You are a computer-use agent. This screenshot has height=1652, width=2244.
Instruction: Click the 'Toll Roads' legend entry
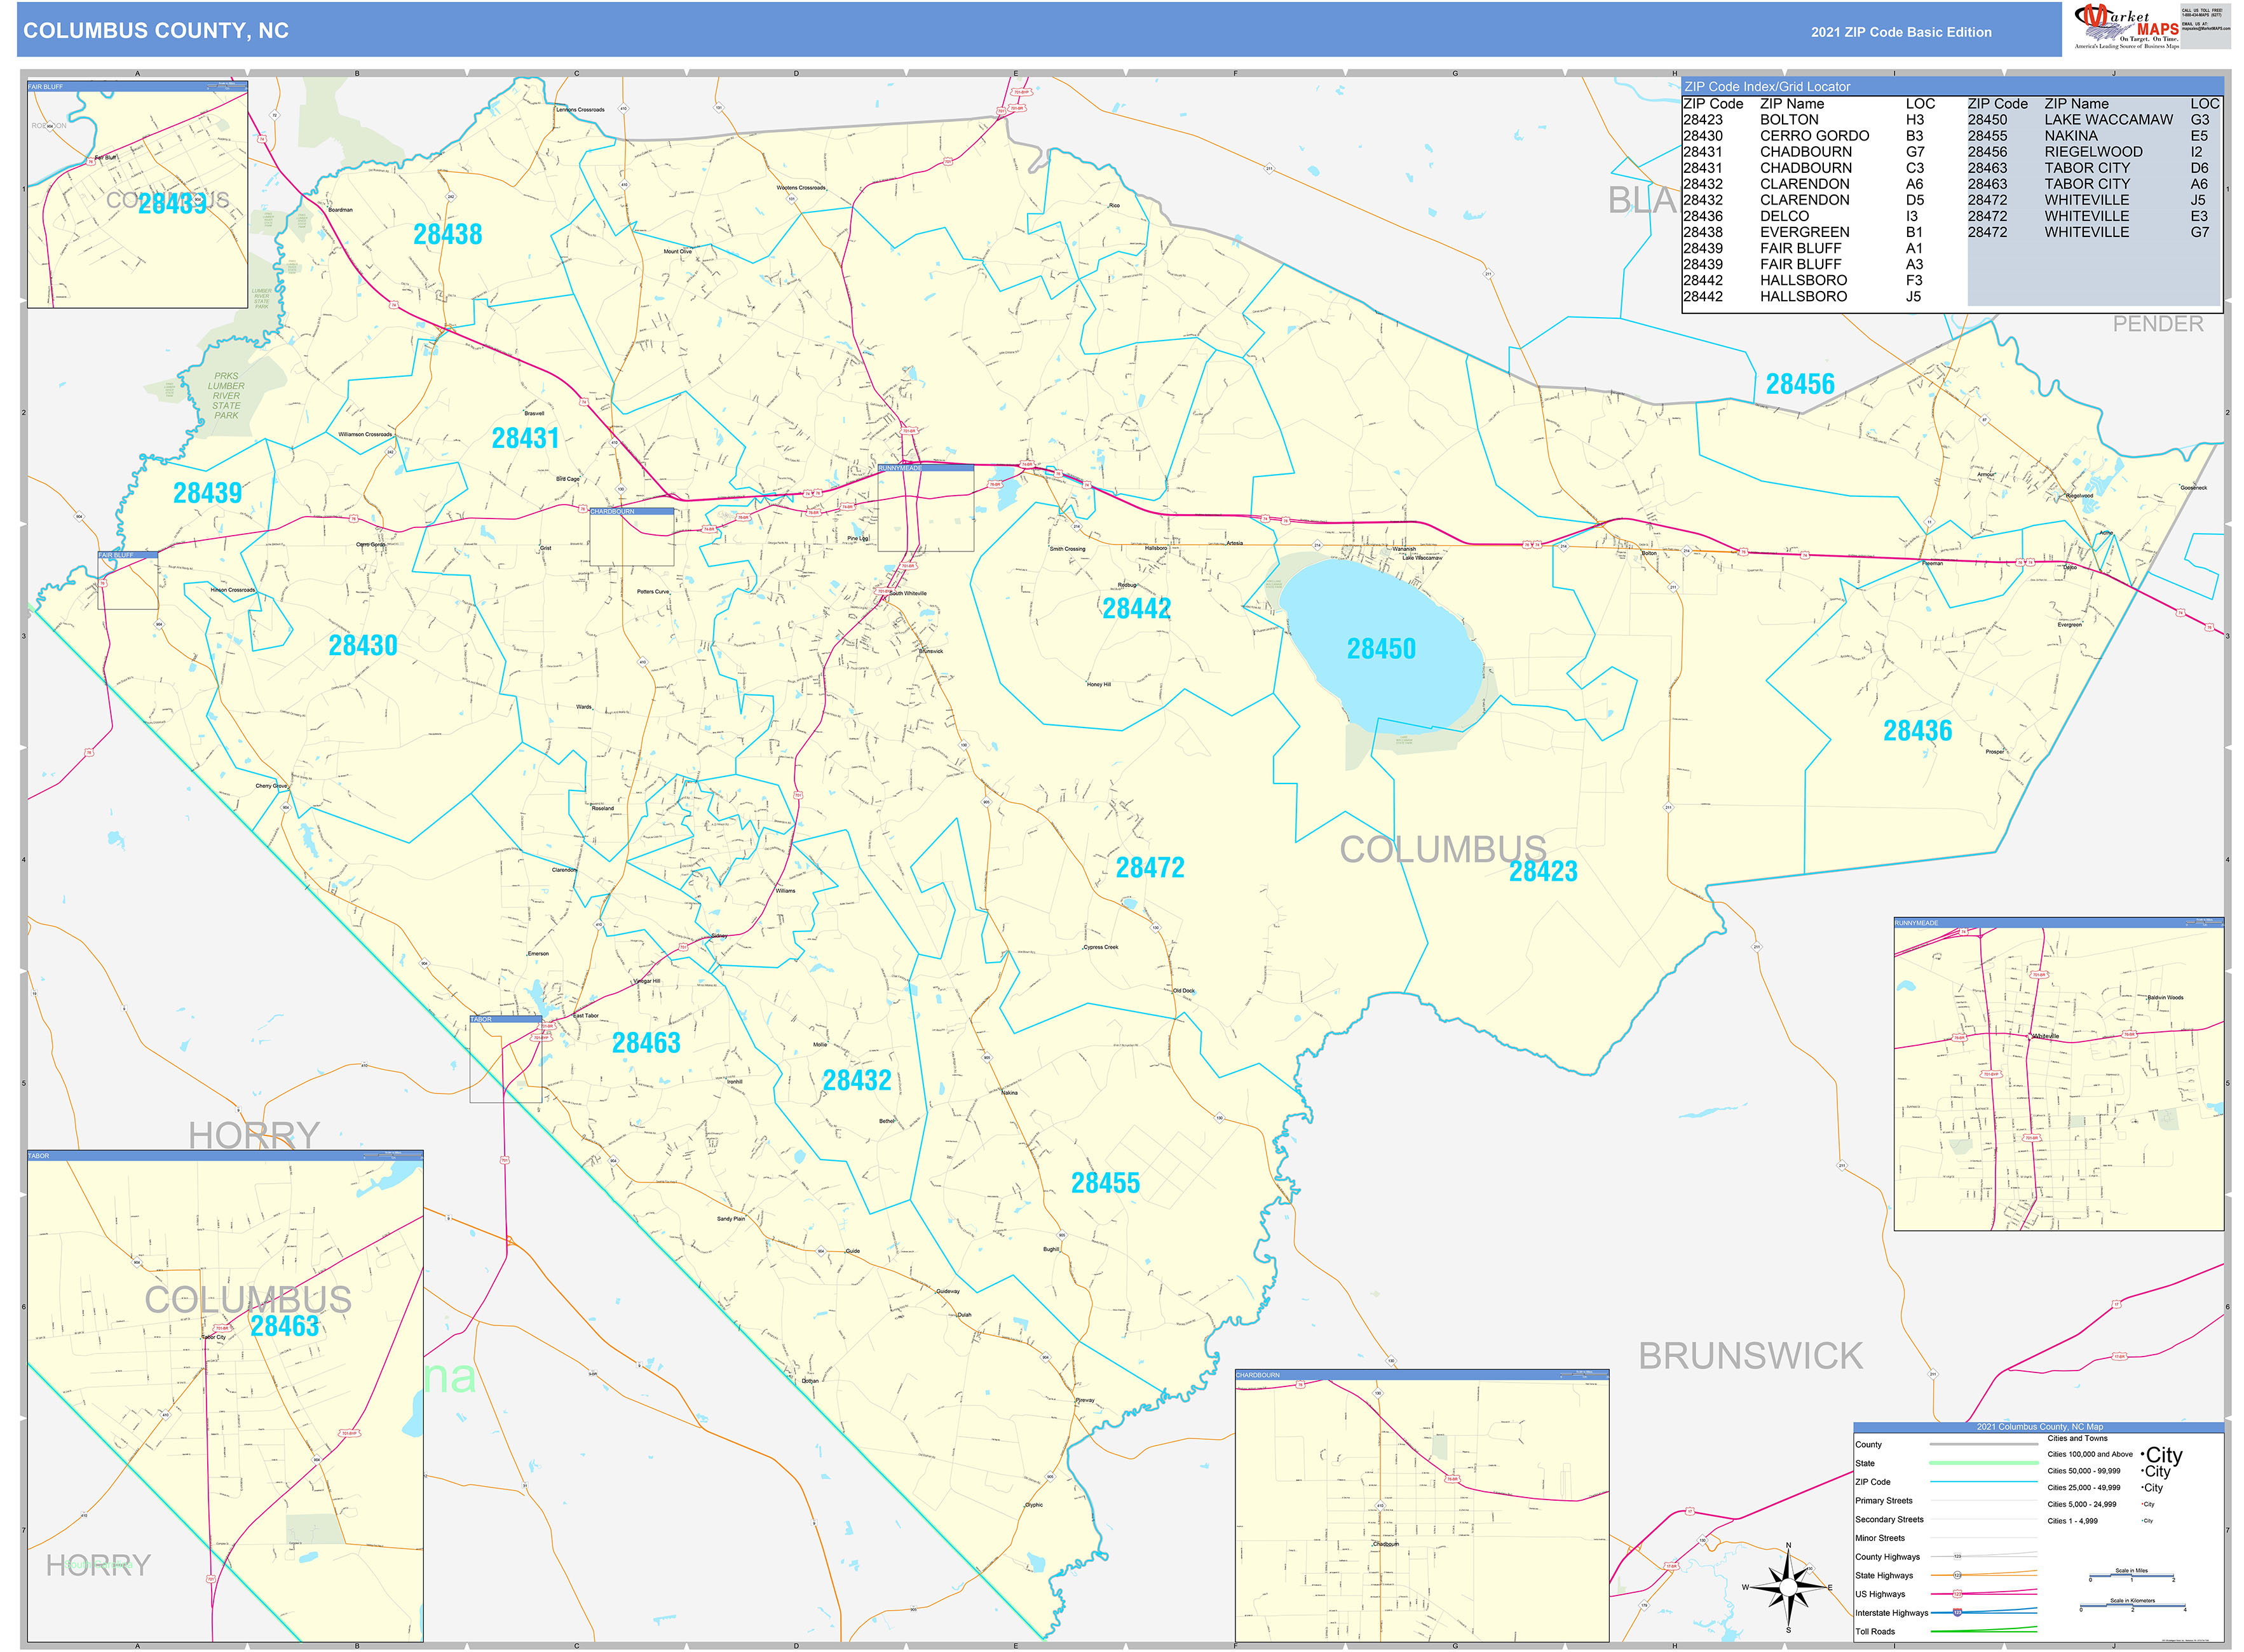pos(1946,1632)
